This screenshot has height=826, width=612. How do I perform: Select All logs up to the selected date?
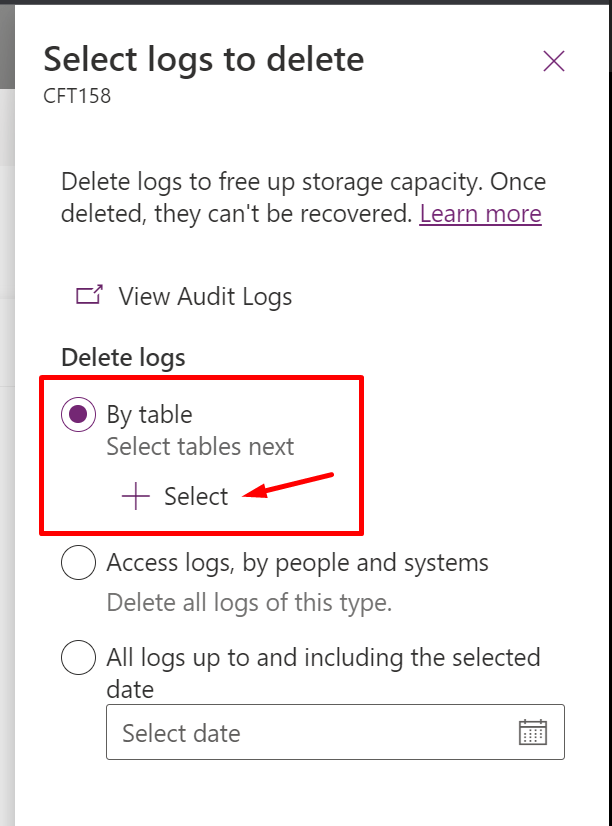pyautogui.click(x=78, y=658)
